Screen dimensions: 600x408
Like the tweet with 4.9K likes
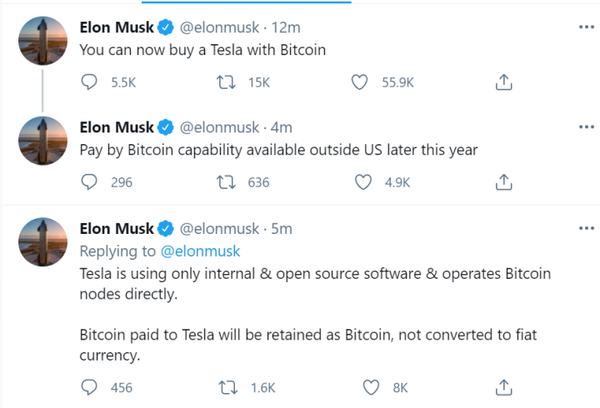pyautogui.click(x=363, y=182)
